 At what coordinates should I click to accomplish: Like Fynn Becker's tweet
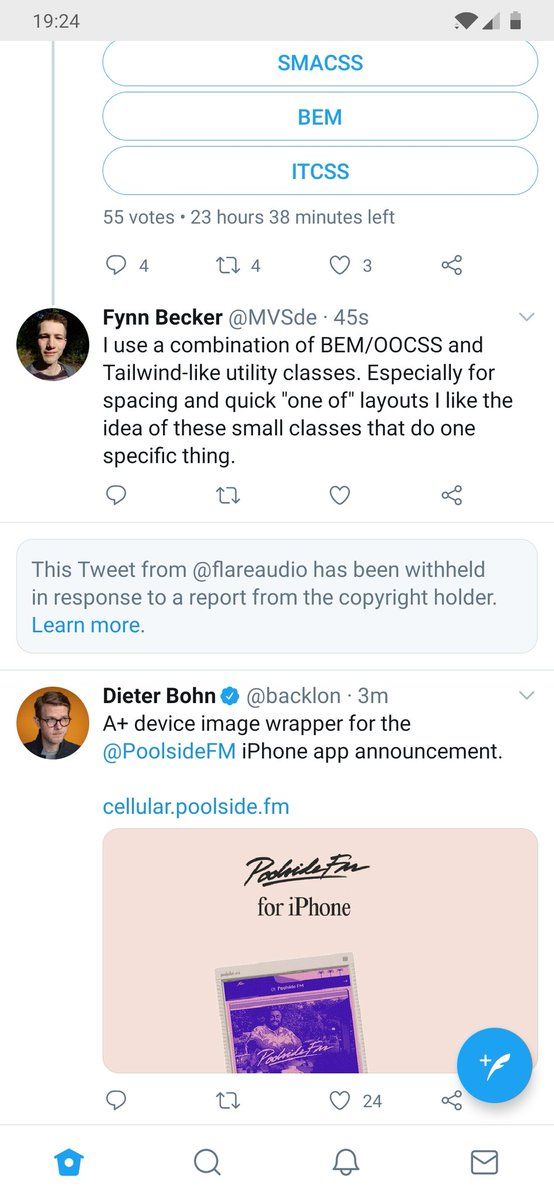point(340,495)
